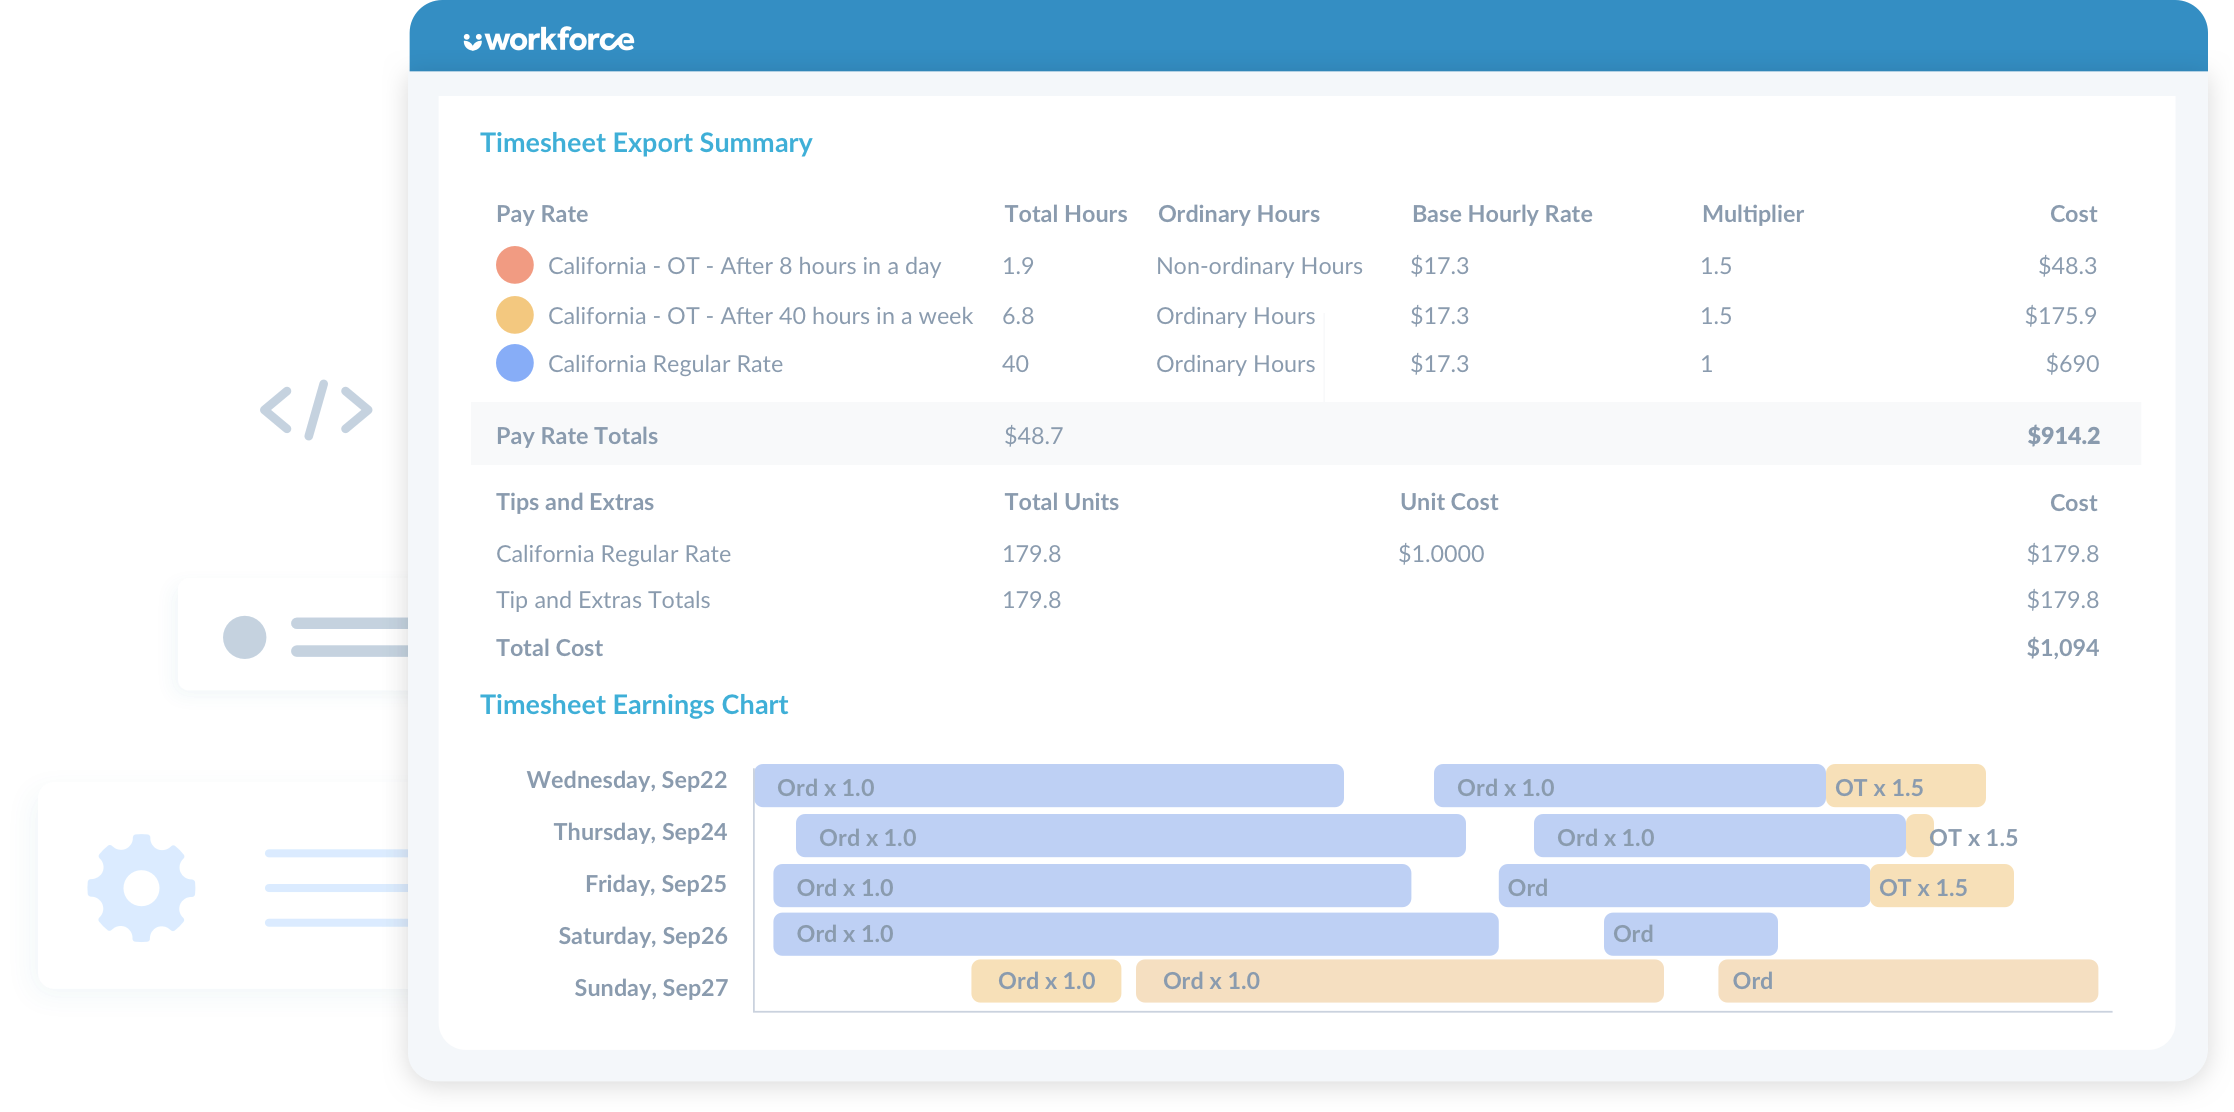Select the Pay Rate Totals row
This screenshot has height=1112, width=2234.
tap(577, 436)
